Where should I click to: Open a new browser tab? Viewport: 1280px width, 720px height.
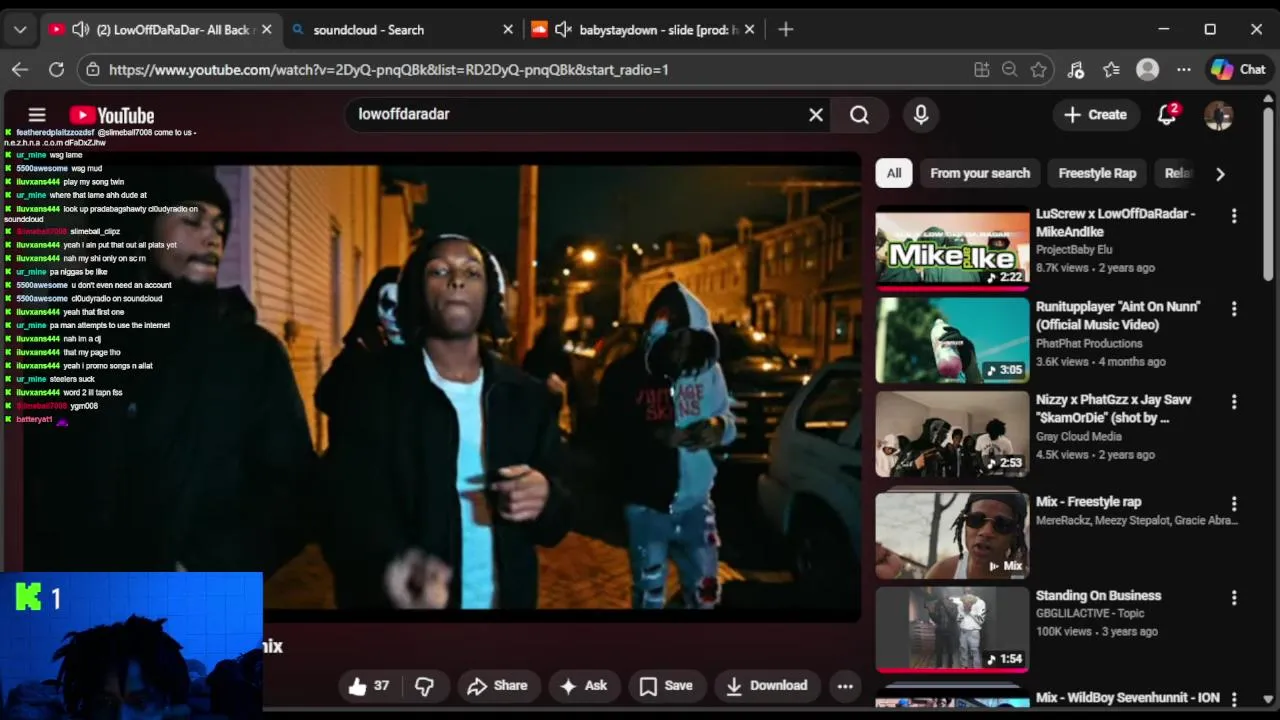786,30
